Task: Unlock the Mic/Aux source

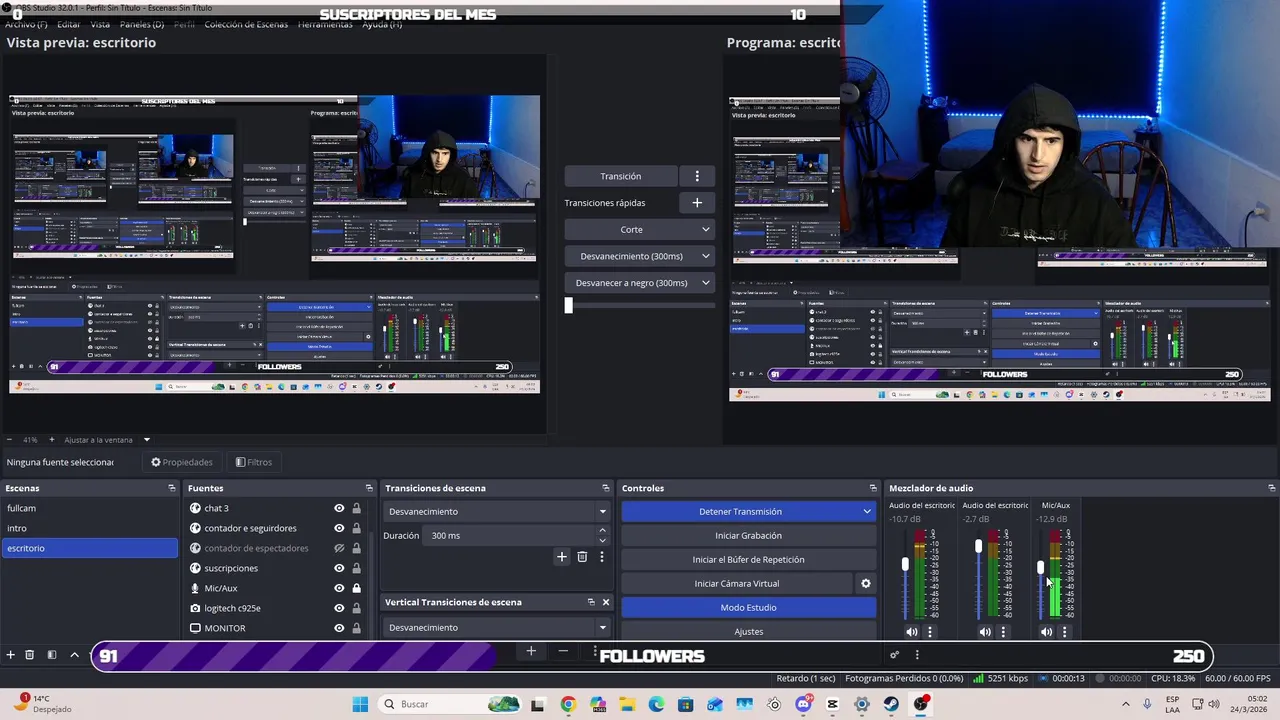Action: click(356, 588)
